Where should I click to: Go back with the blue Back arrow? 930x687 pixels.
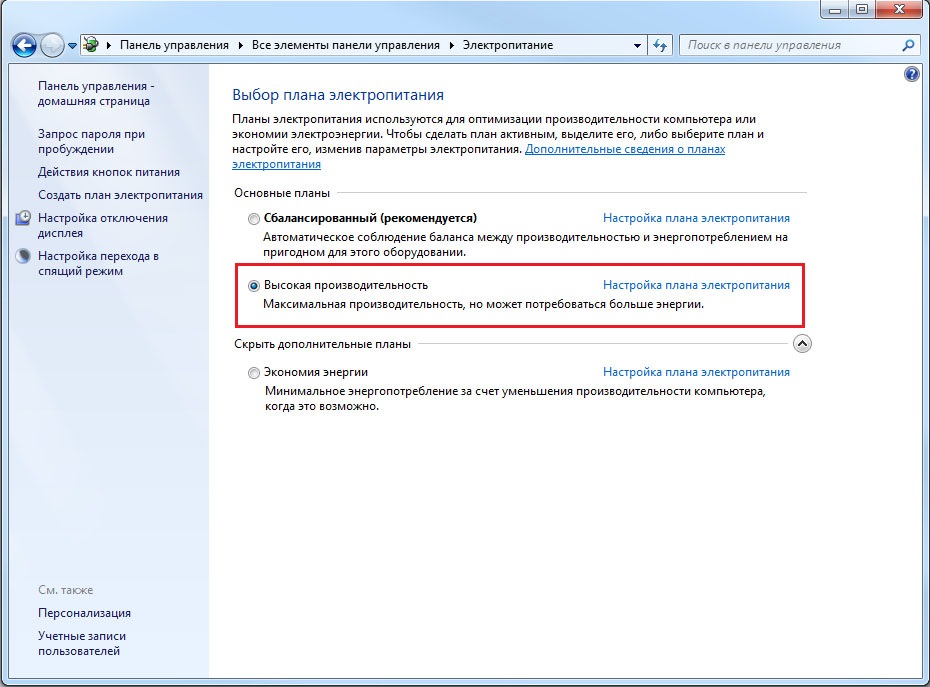click(24, 45)
